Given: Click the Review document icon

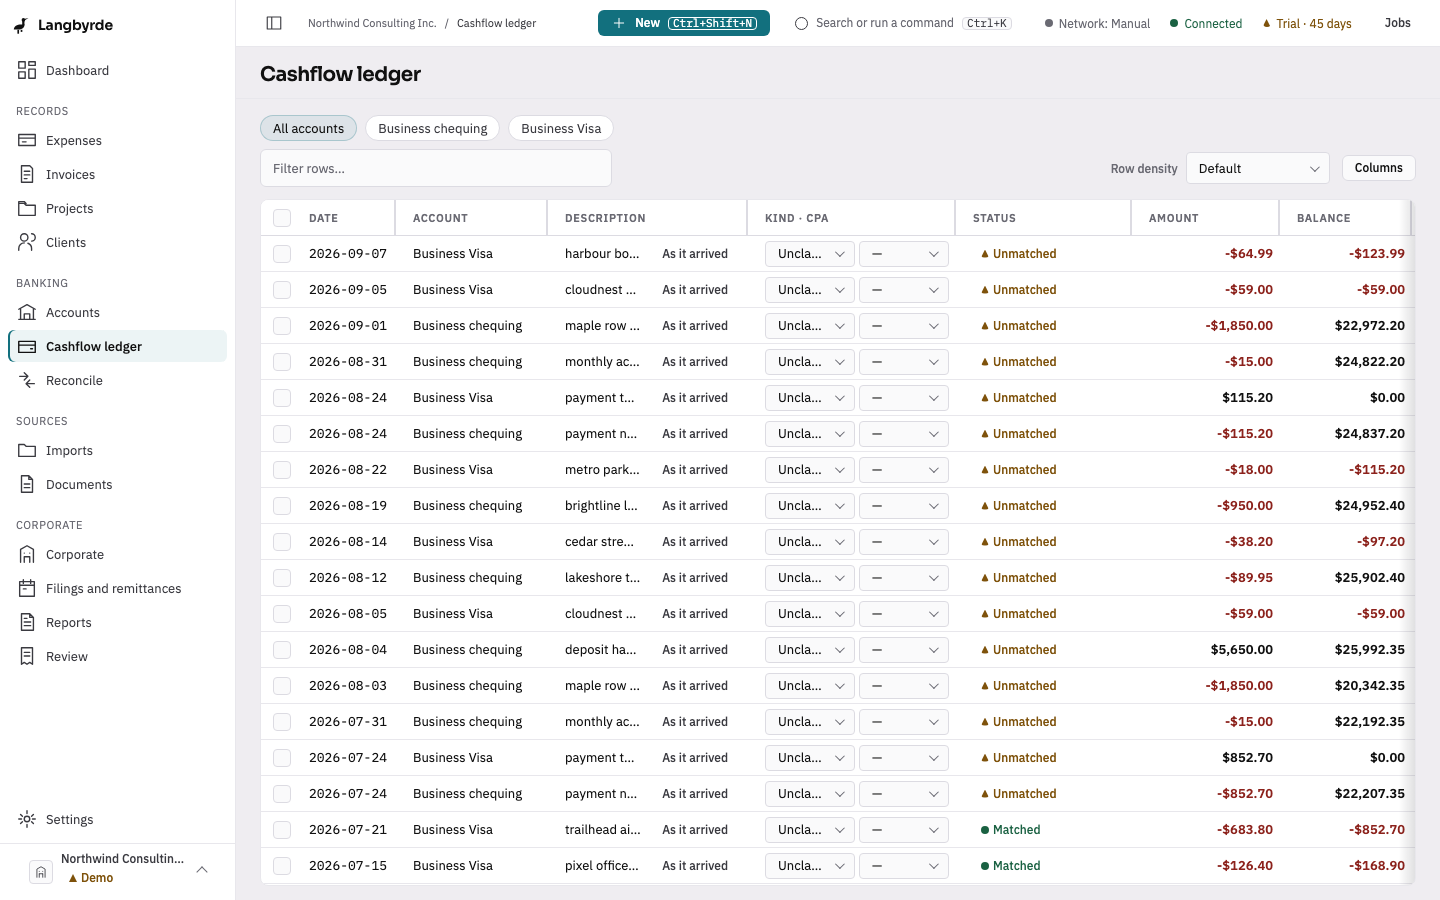Looking at the screenshot, I should (27, 656).
